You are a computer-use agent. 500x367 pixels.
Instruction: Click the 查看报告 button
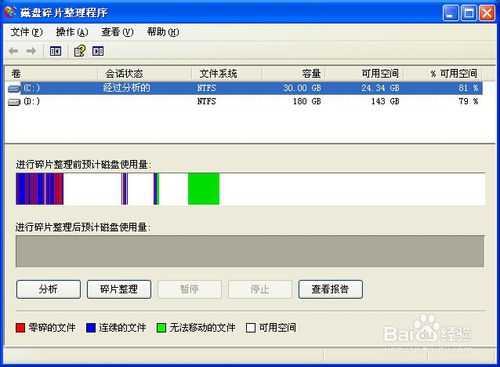[330, 289]
